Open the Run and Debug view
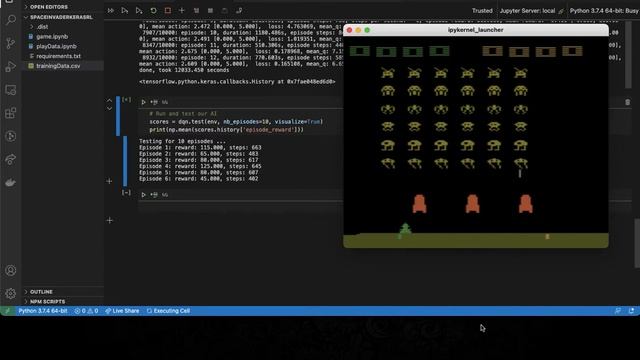Screen dimensions: 640x360 (x=11, y=67)
